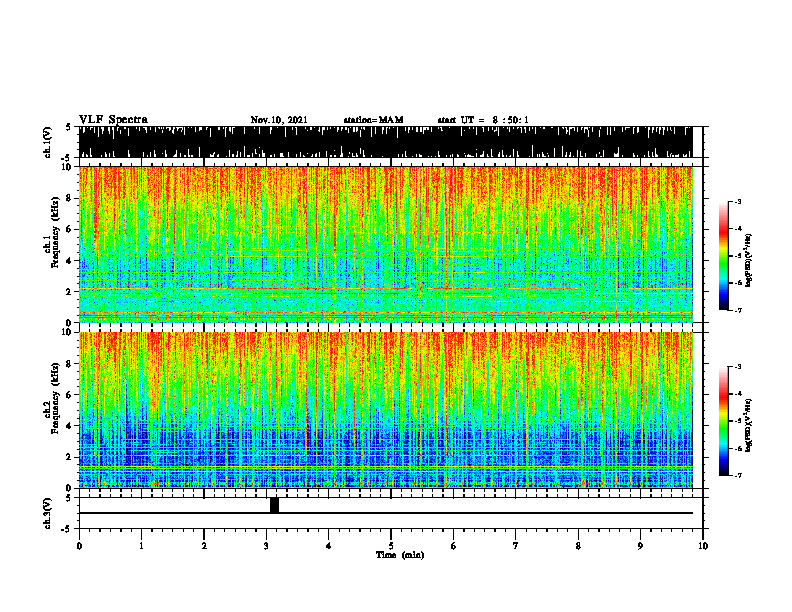Click time axis tick label '3'
Screen dimensions: 792x612
point(266,546)
